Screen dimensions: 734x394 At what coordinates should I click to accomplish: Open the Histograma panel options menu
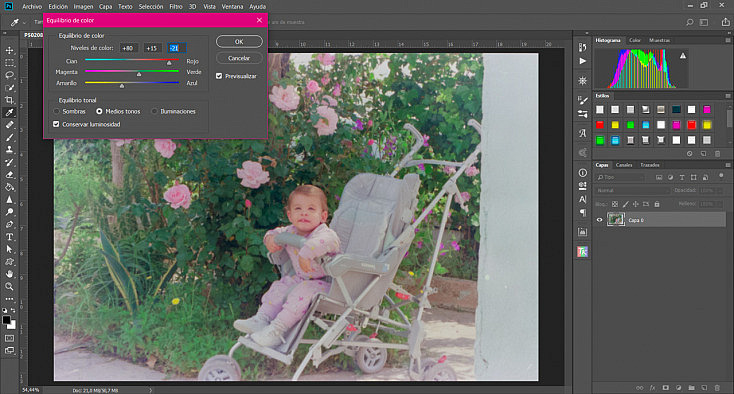point(727,40)
